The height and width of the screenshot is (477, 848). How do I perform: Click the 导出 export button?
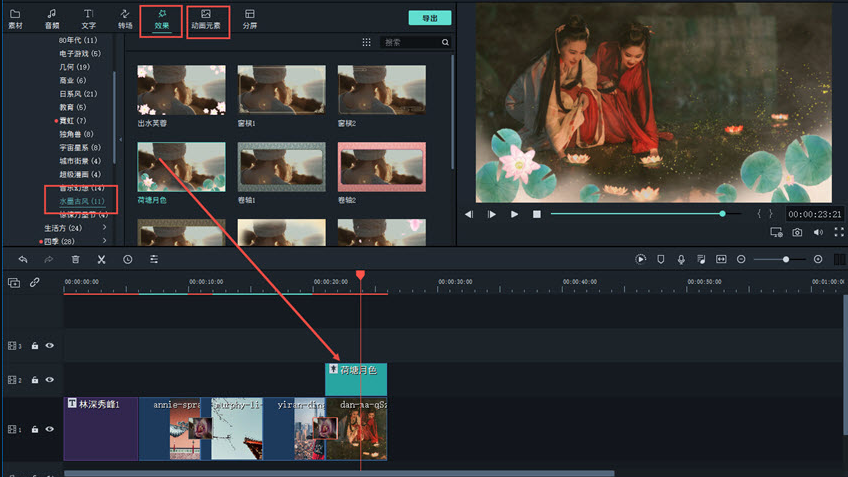[x=429, y=18]
